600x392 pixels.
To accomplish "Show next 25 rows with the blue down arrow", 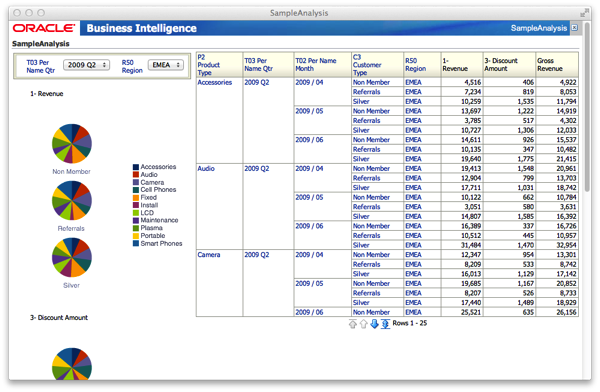I will pos(374,324).
